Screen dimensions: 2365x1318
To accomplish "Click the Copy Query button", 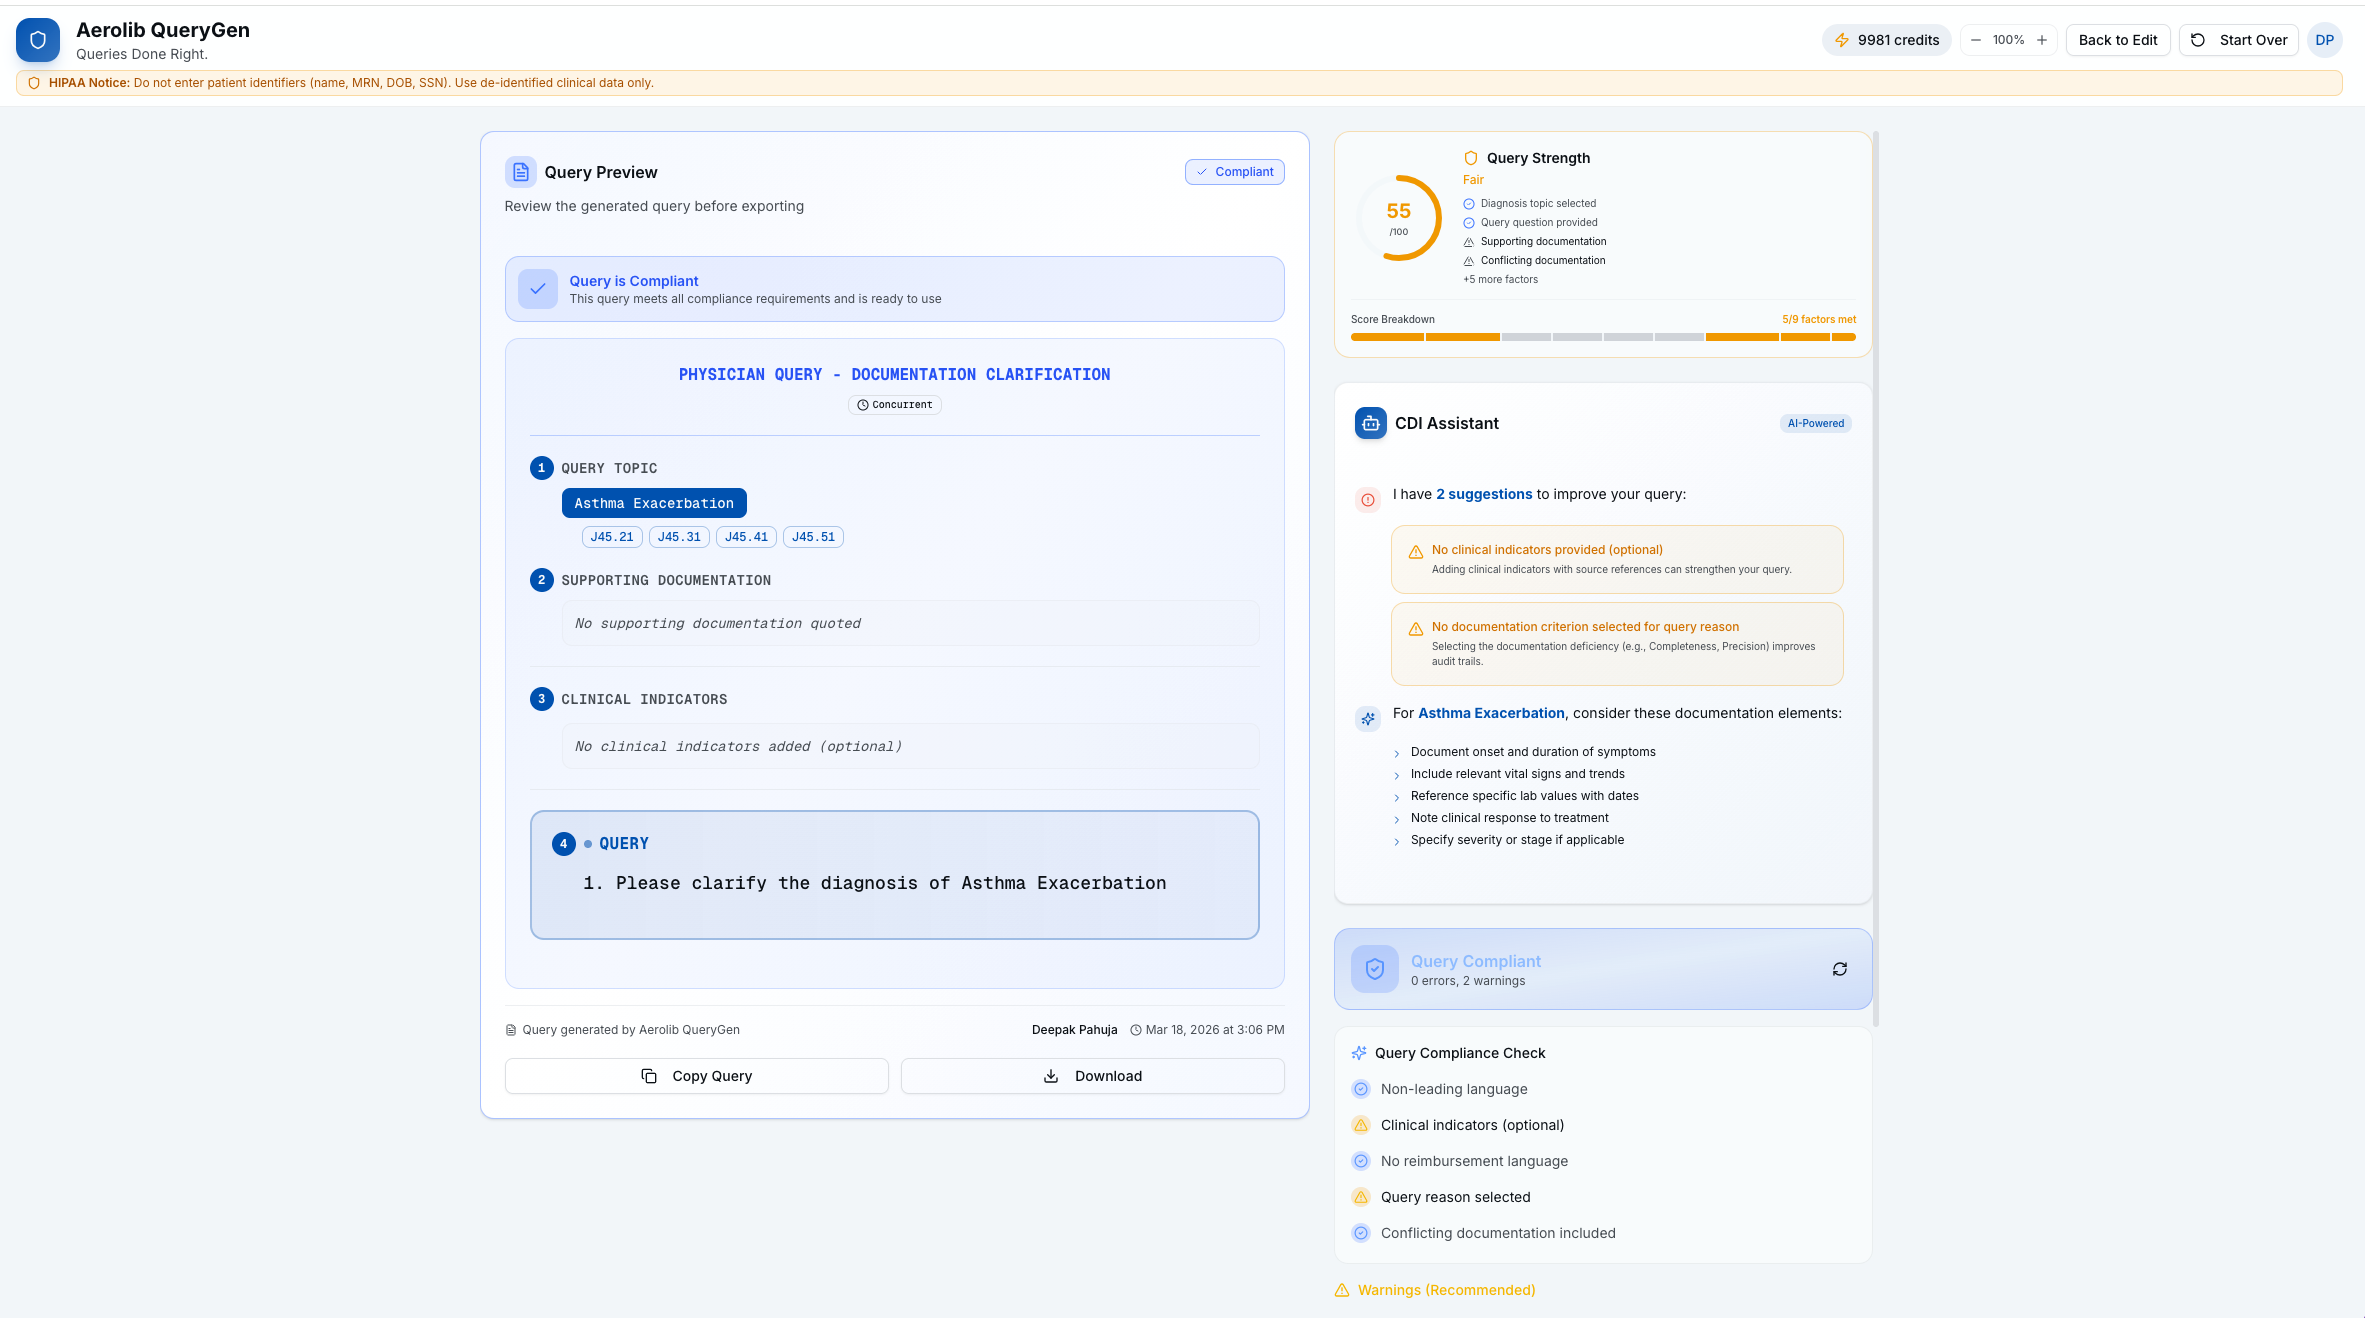I will 696,1076.
